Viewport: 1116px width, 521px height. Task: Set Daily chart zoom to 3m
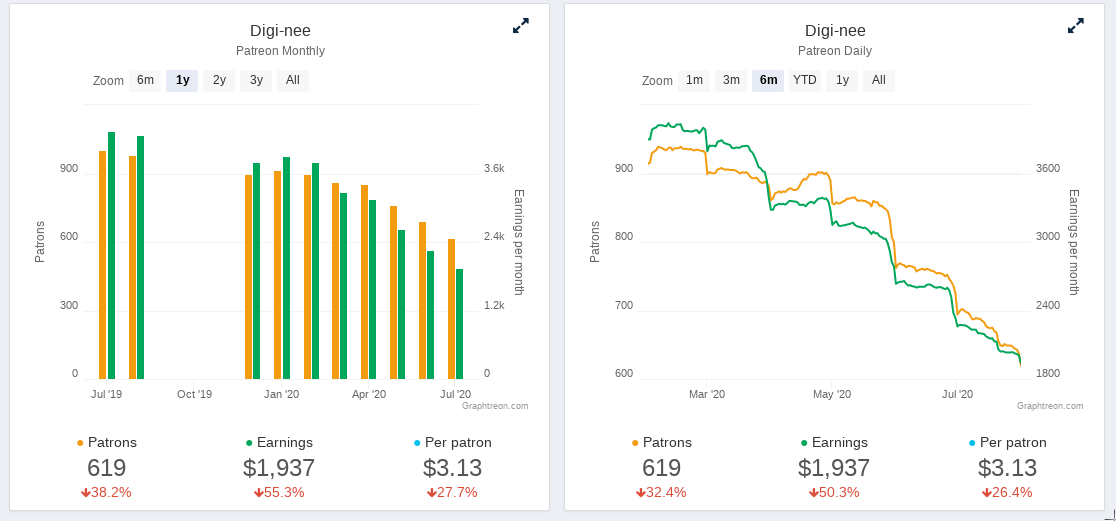[731, 80]
